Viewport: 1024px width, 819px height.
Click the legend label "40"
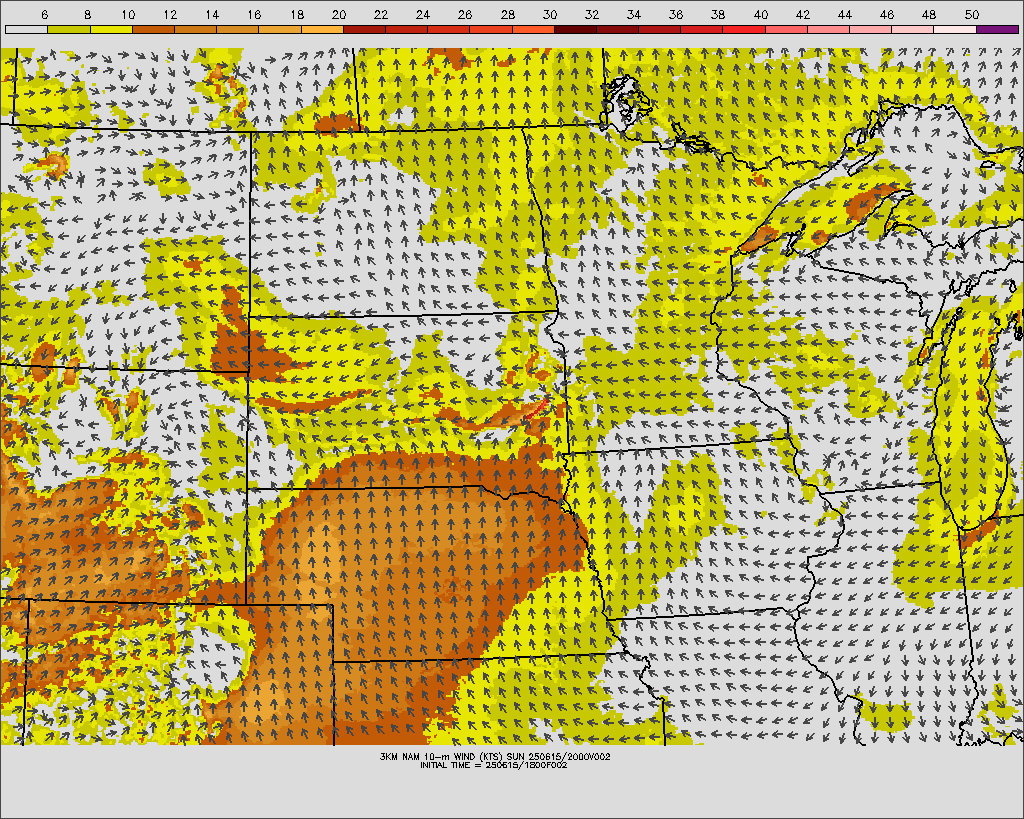(761, 14)
